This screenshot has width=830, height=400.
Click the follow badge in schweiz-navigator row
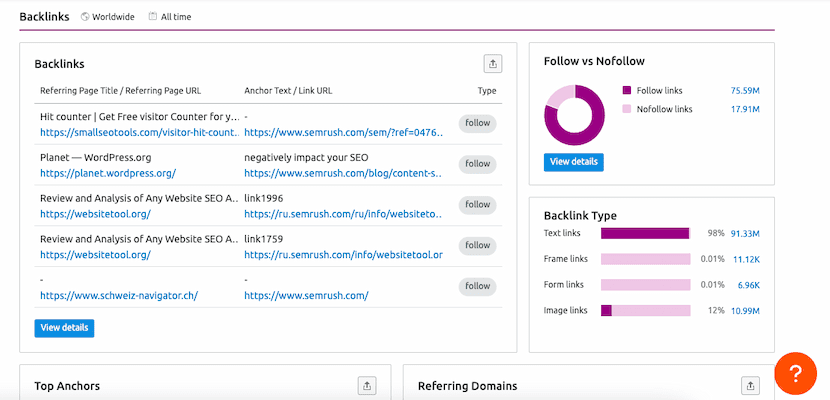[x=477, y=286]
